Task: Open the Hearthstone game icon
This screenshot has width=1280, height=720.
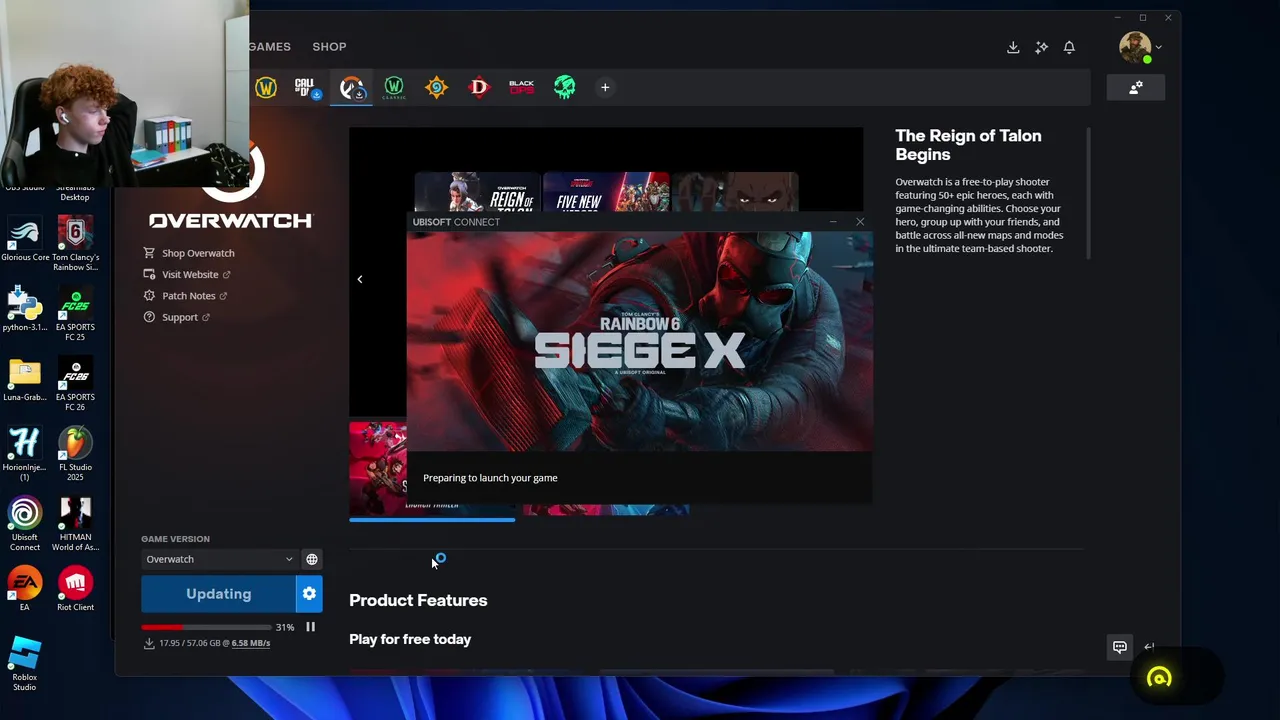Action: pos(437,88)
